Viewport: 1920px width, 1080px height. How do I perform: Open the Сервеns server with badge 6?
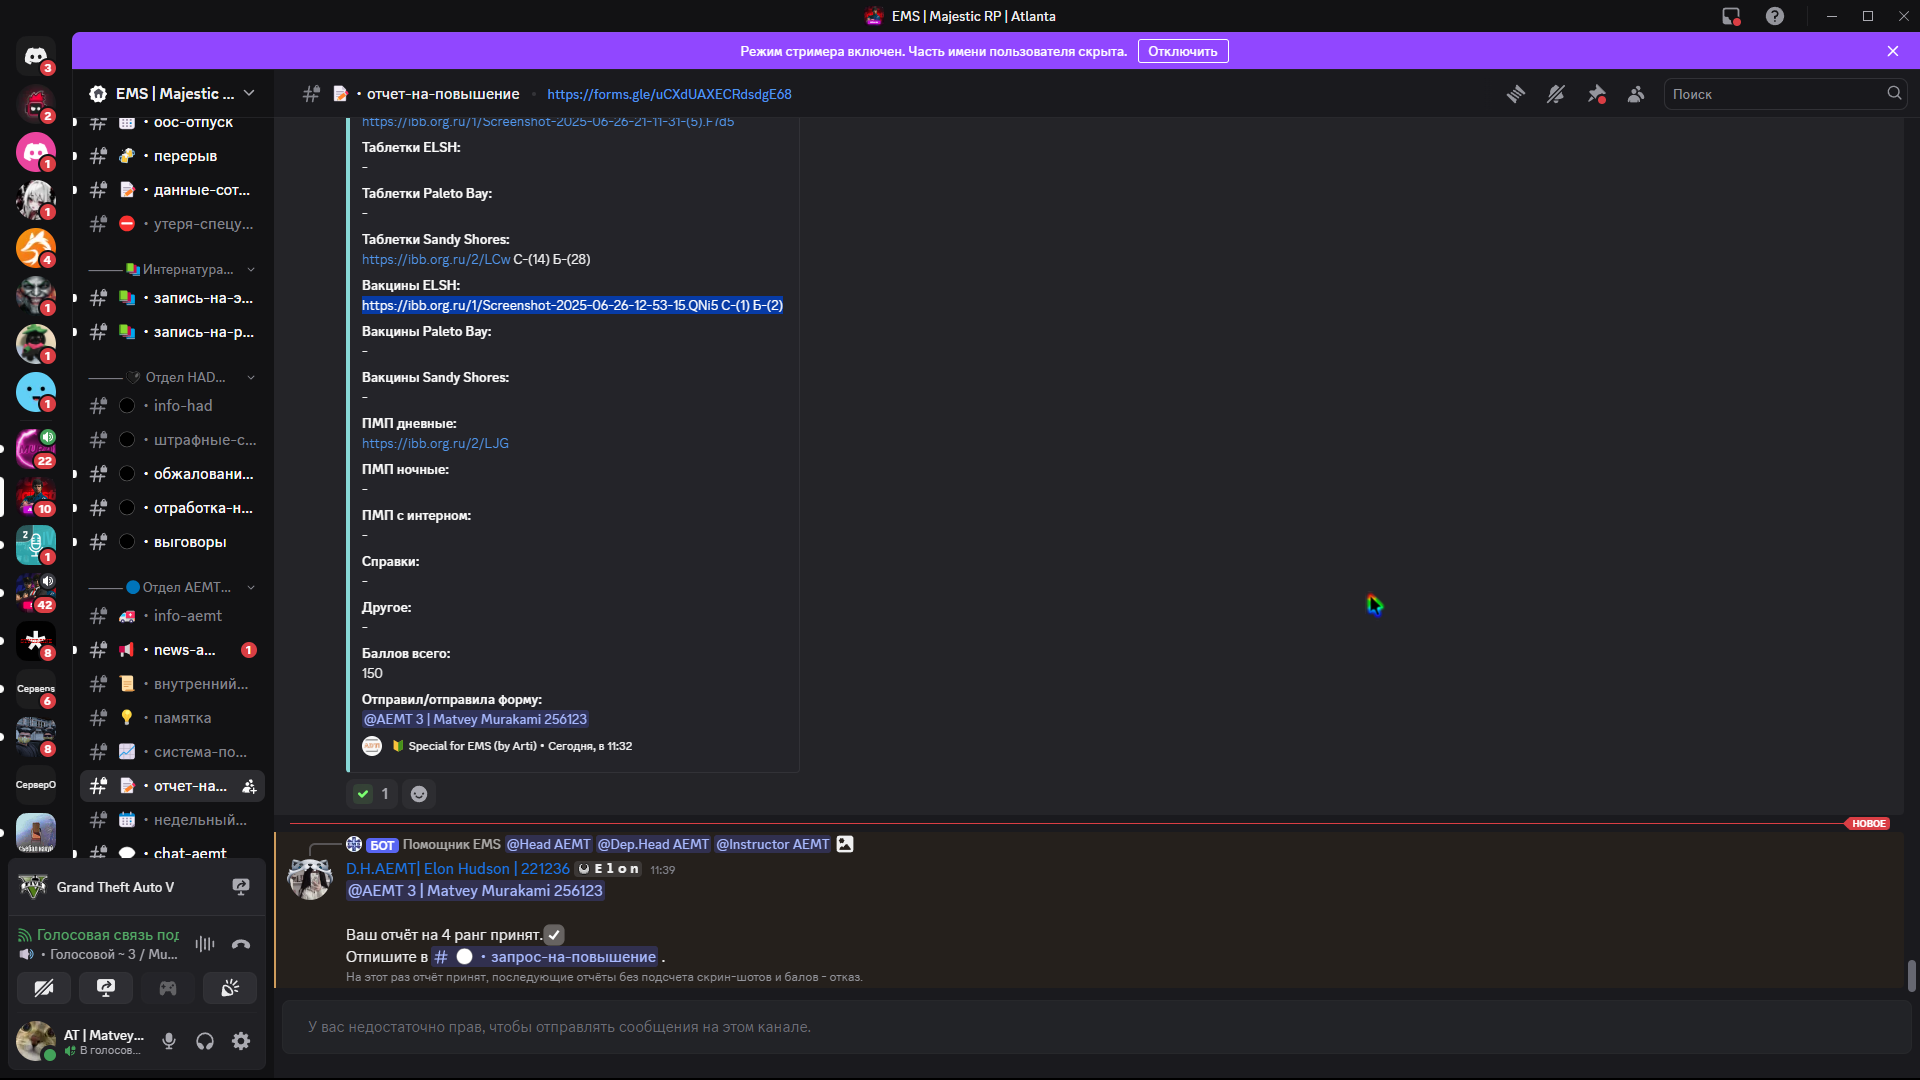[x=36, y=688]
